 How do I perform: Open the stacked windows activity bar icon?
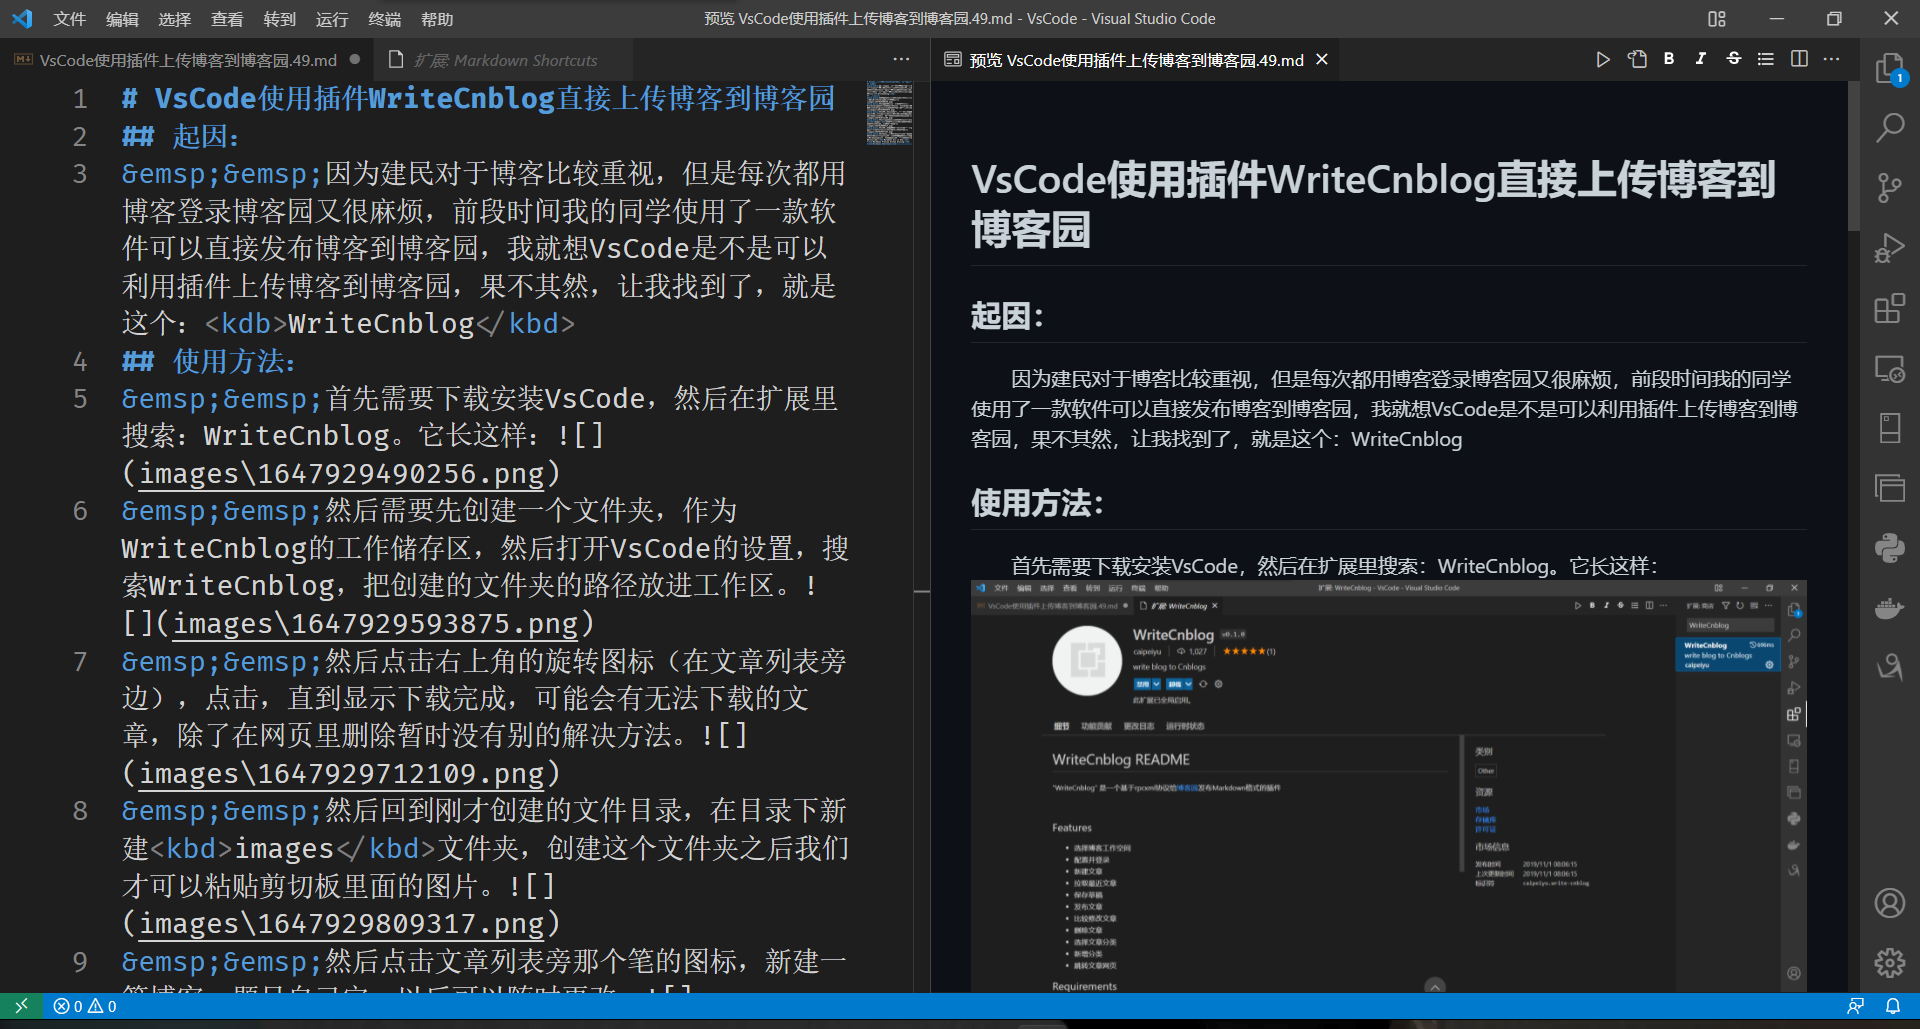(x=1889, y=488)
